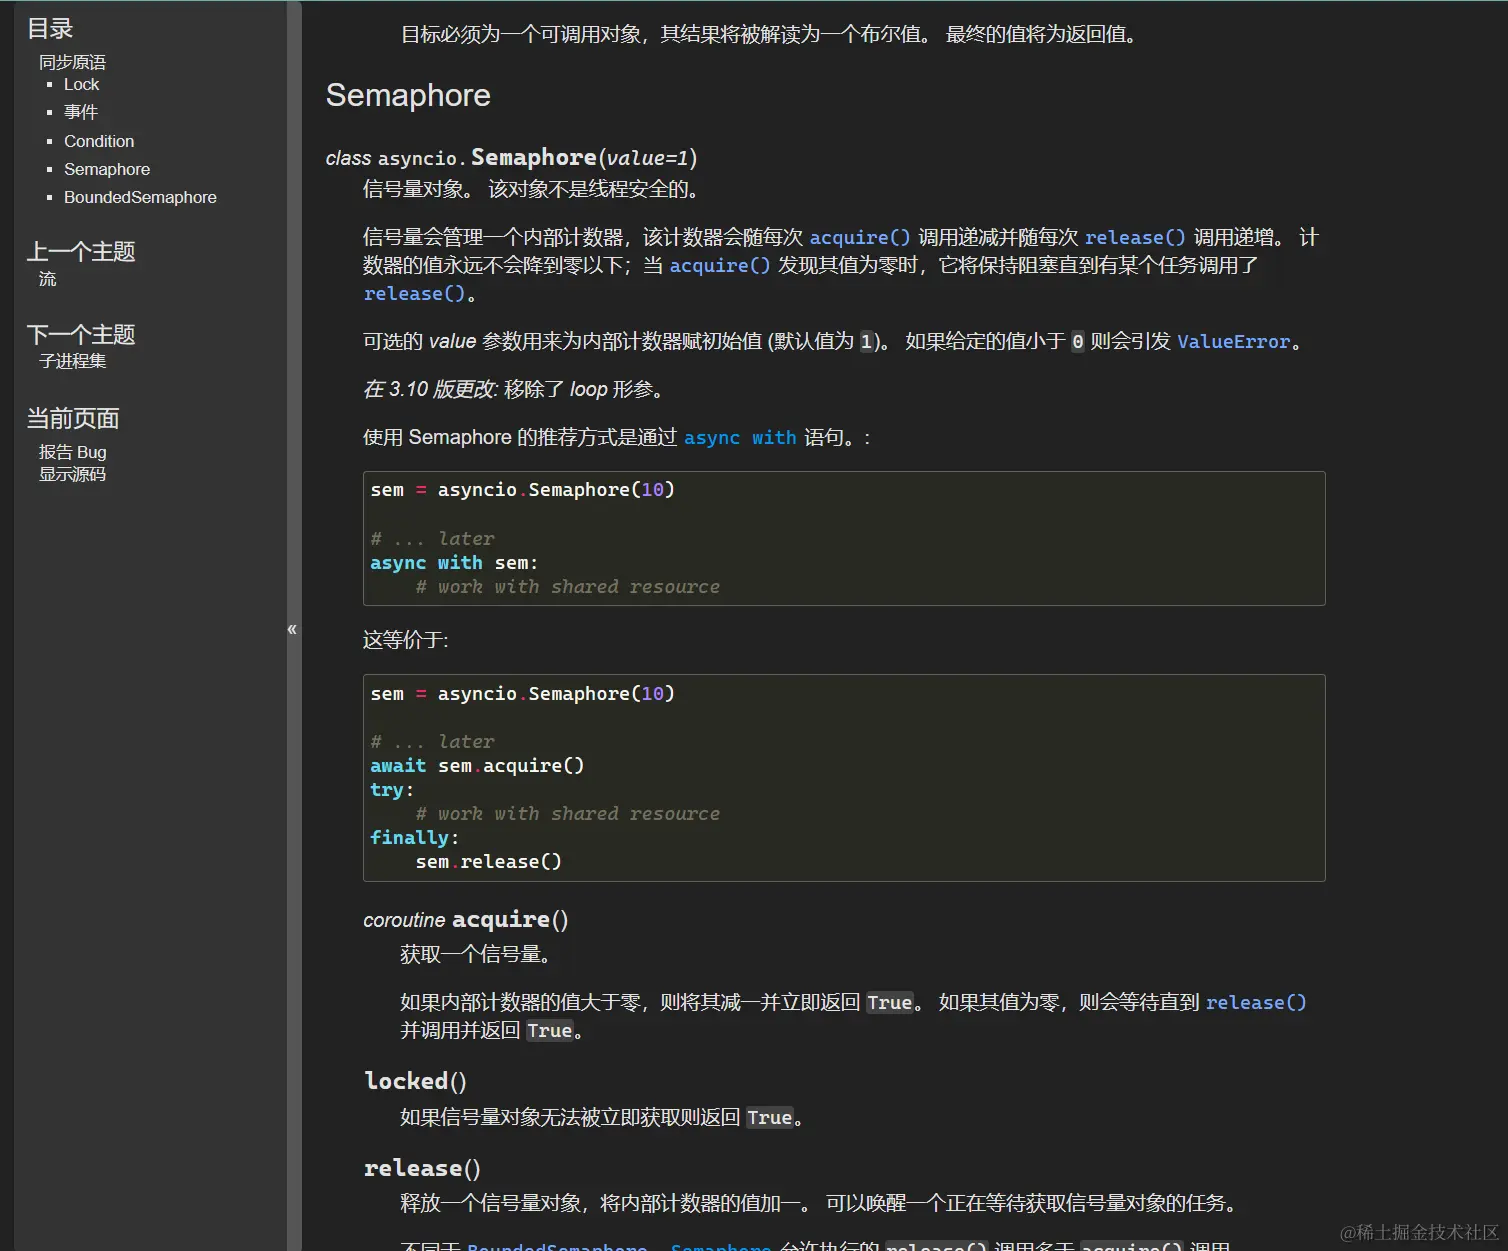This screenshot has width=1508, height=1251.
Task: Jump to Lock in the sidebar contents
Action: click(x=82, y=85)
